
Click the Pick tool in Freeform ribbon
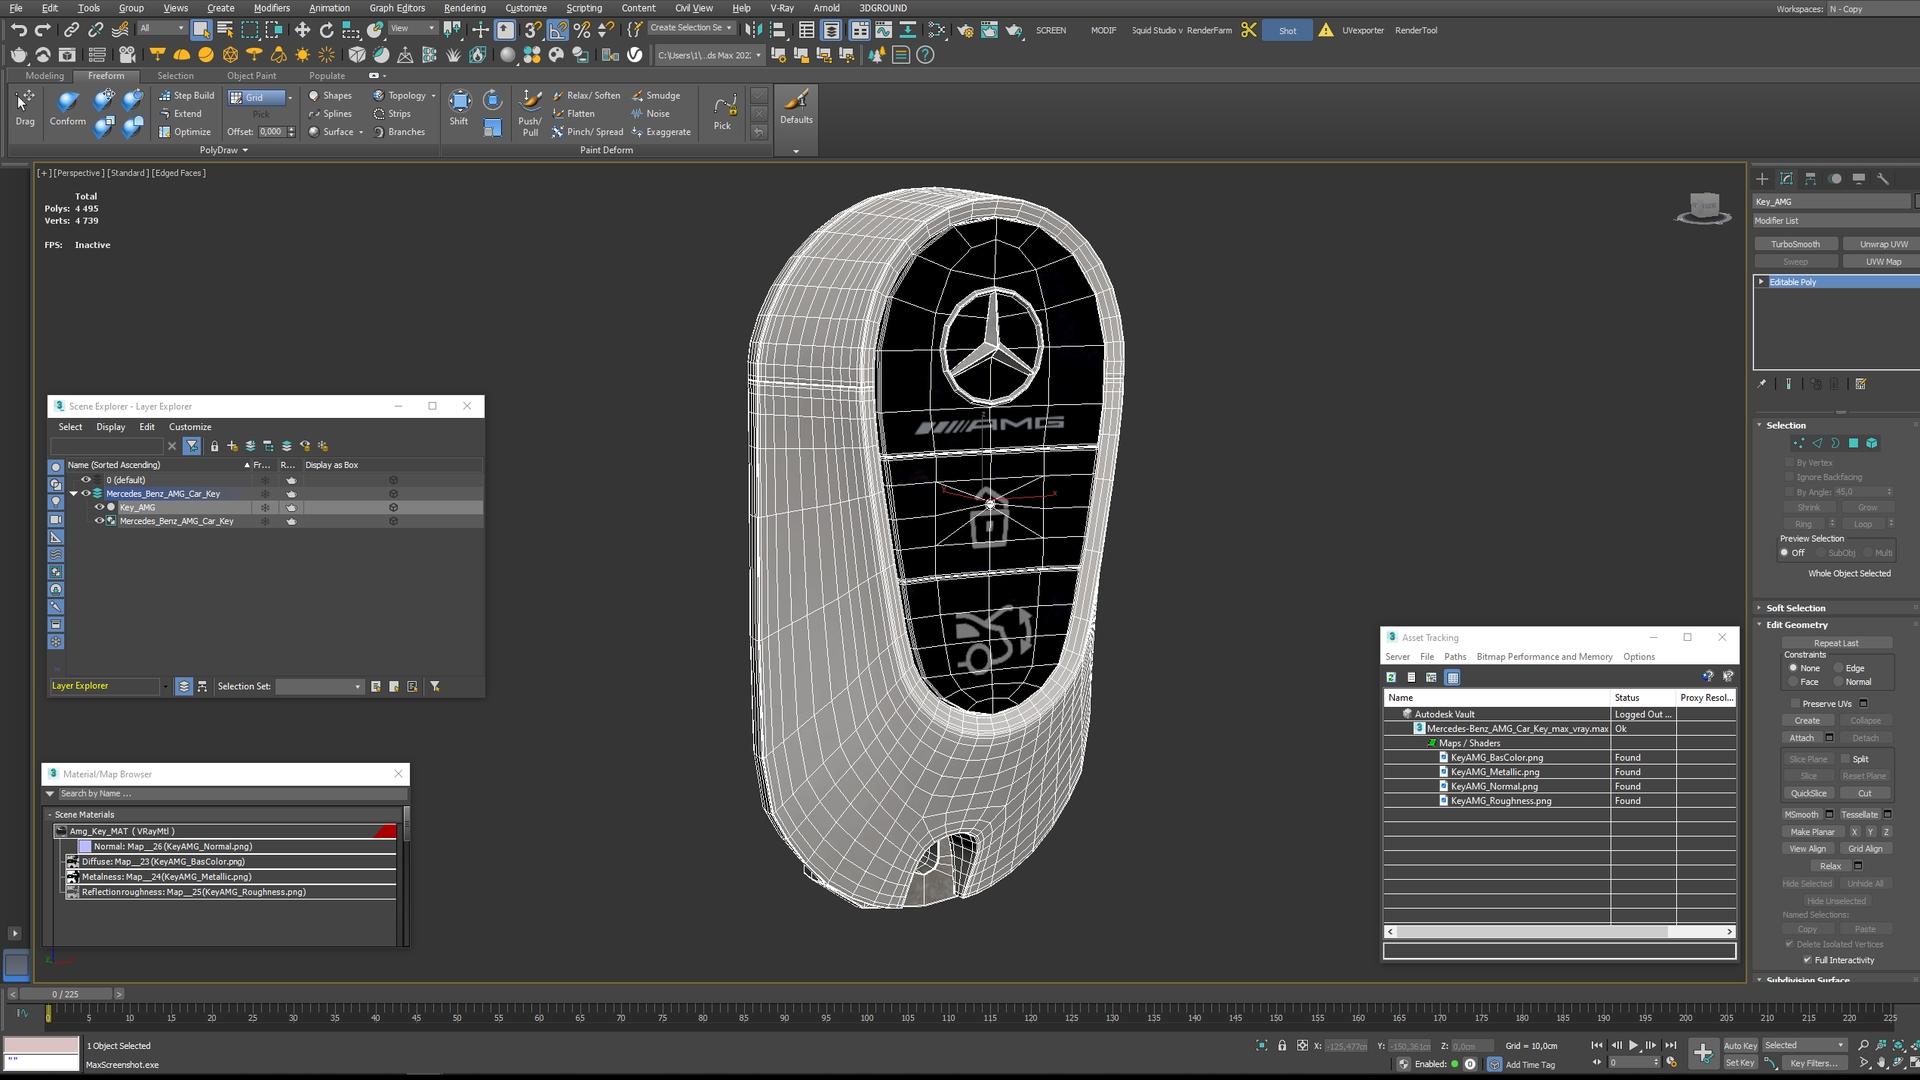[723, 110]
